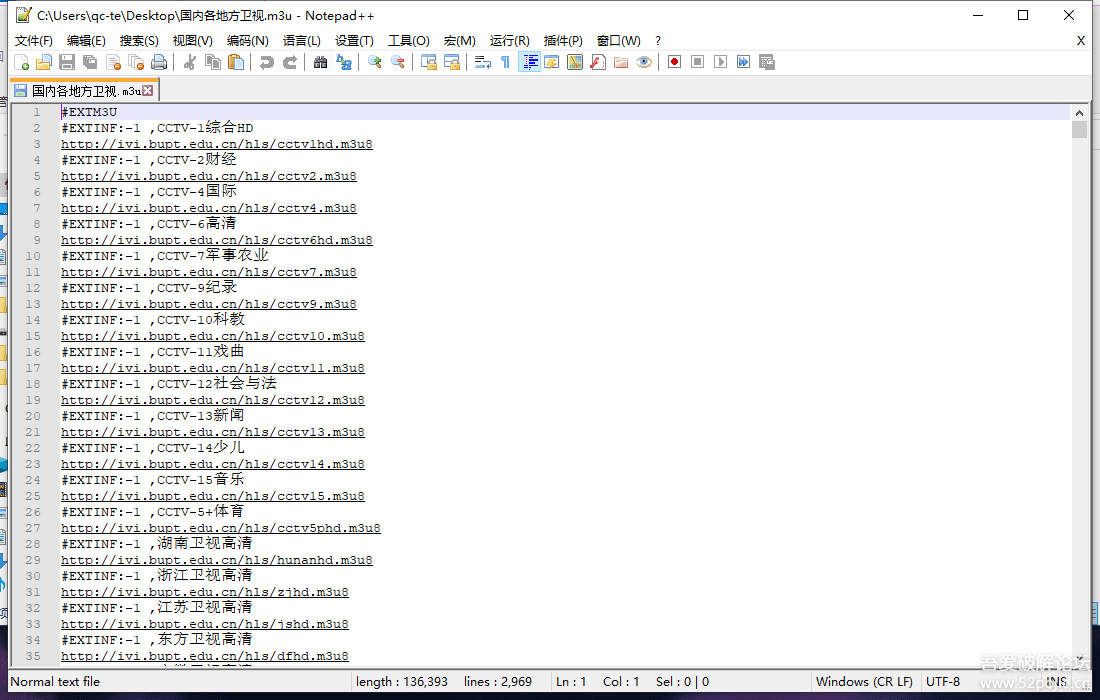Open the 文件(F) menu

pyautogui.click(x=34, y=41)
